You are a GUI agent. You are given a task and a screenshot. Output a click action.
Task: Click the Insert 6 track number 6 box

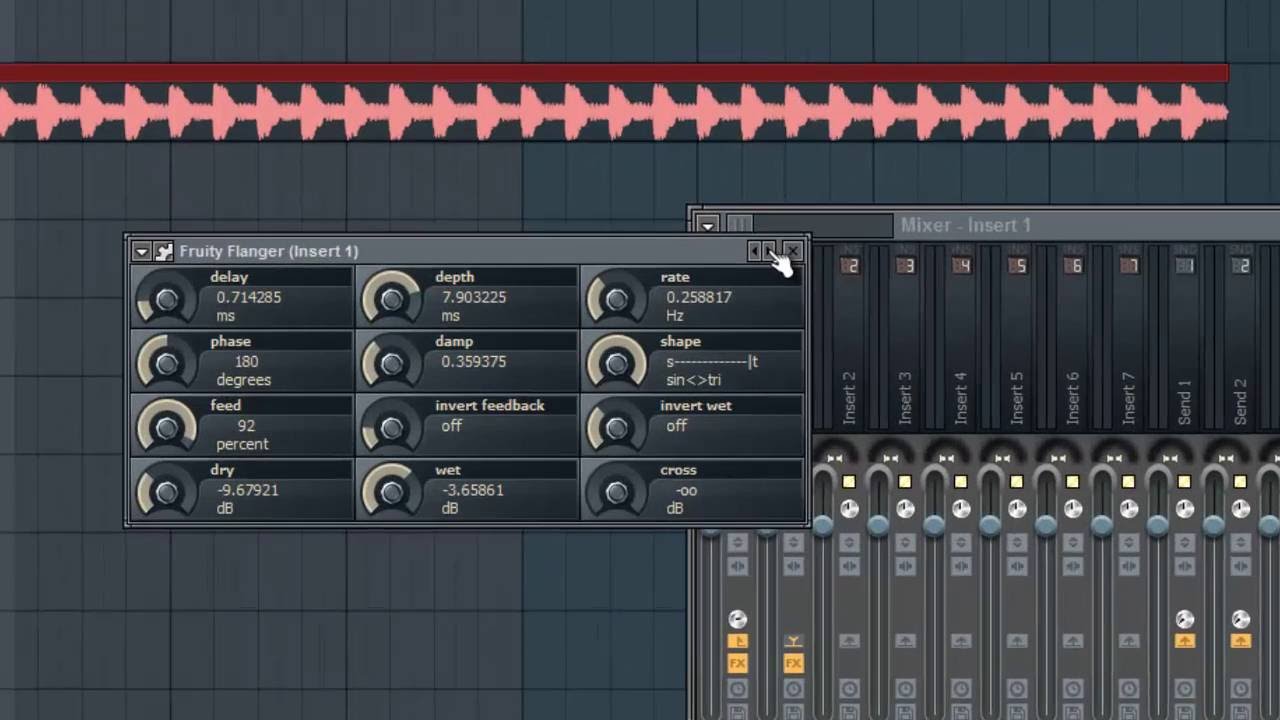pyautogui.click(x=1073, y=266)
